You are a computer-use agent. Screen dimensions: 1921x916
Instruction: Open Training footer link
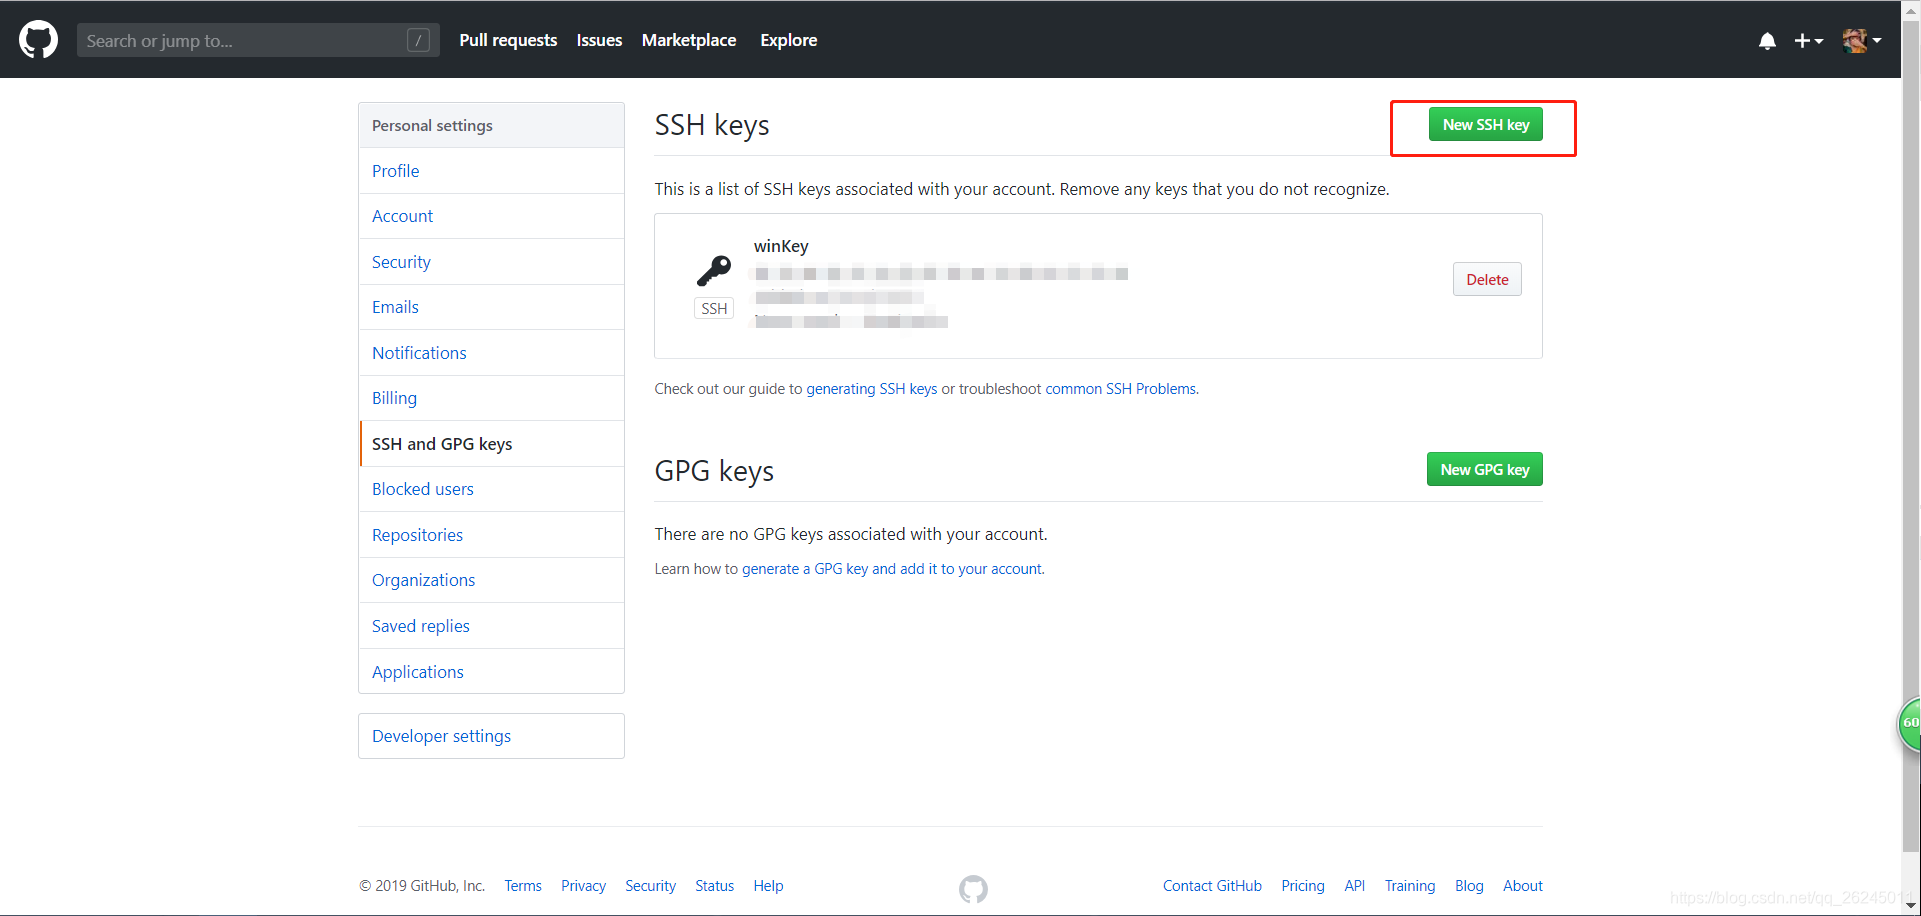[1409, 886]
